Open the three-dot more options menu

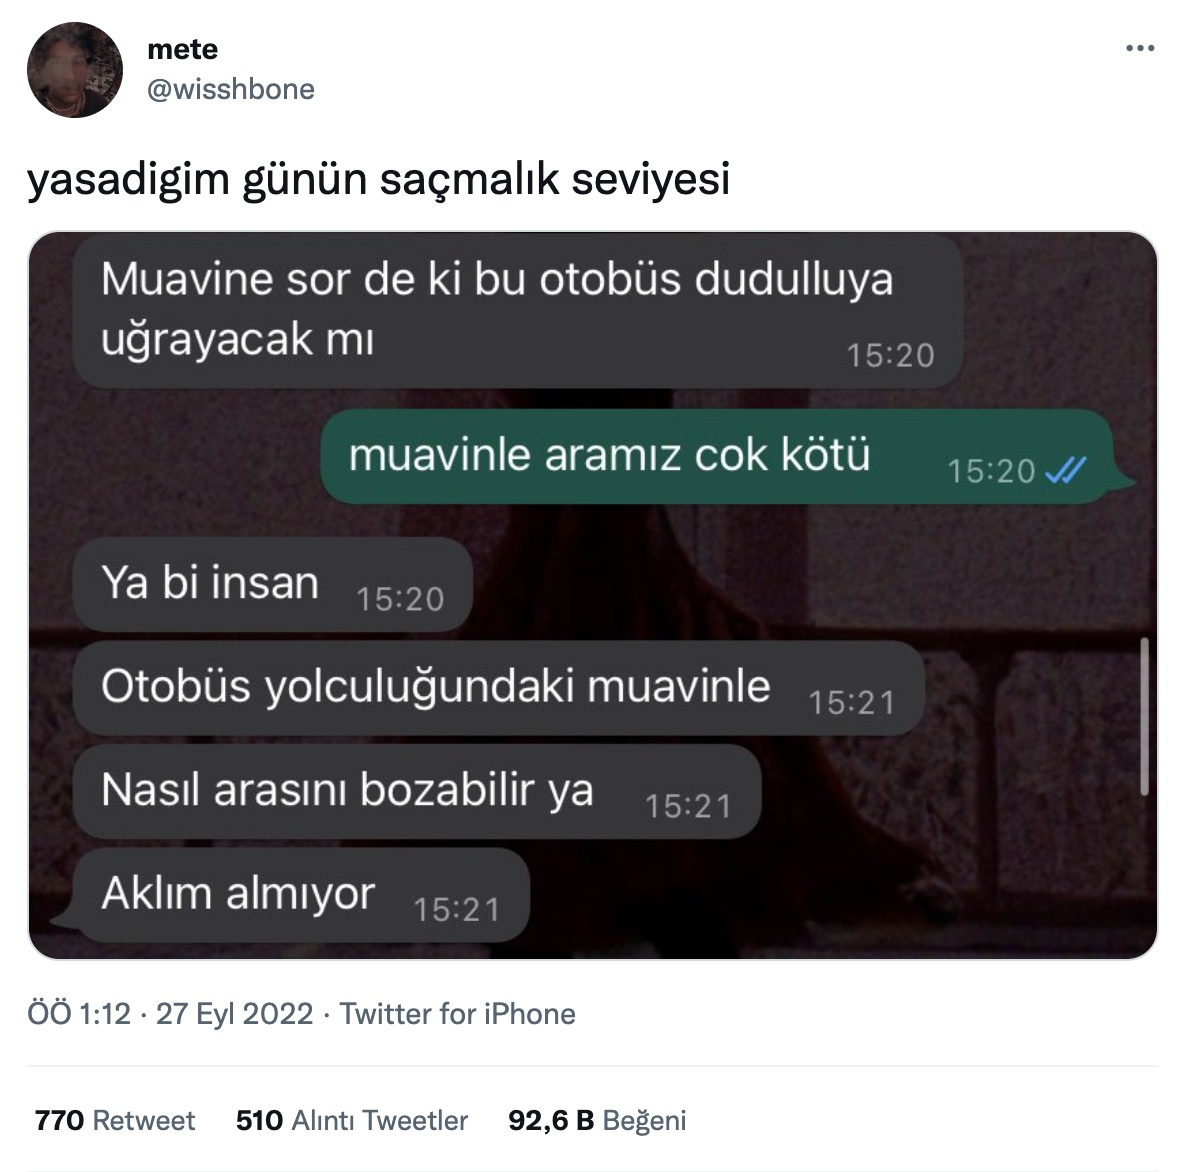[1140, 48]
